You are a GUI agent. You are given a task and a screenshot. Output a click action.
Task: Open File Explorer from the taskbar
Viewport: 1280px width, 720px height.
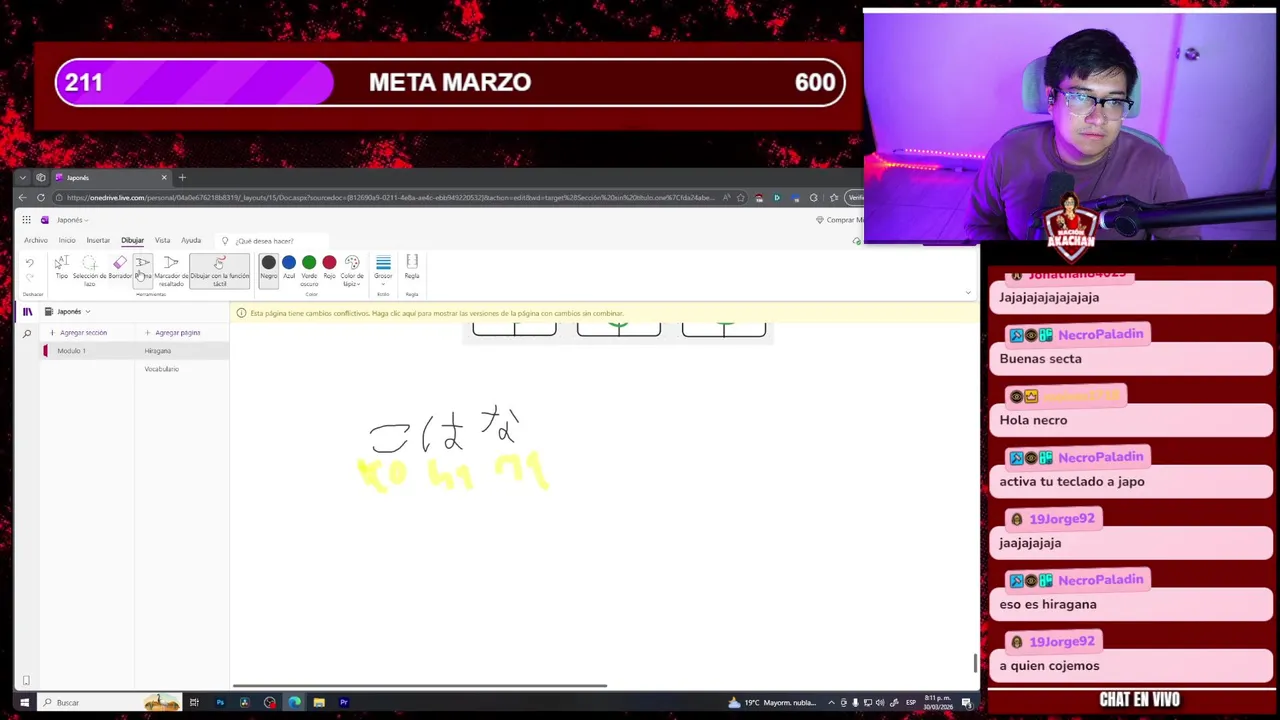click(319, 703)
